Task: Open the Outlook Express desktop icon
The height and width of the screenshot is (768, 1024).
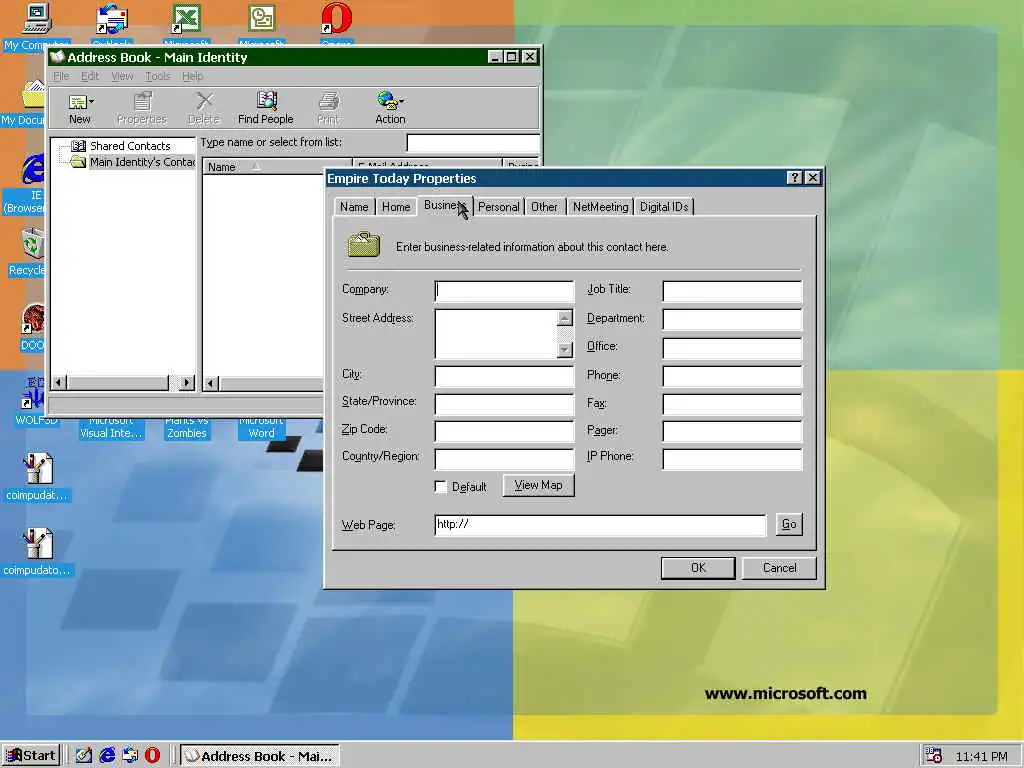Action: 112,18
